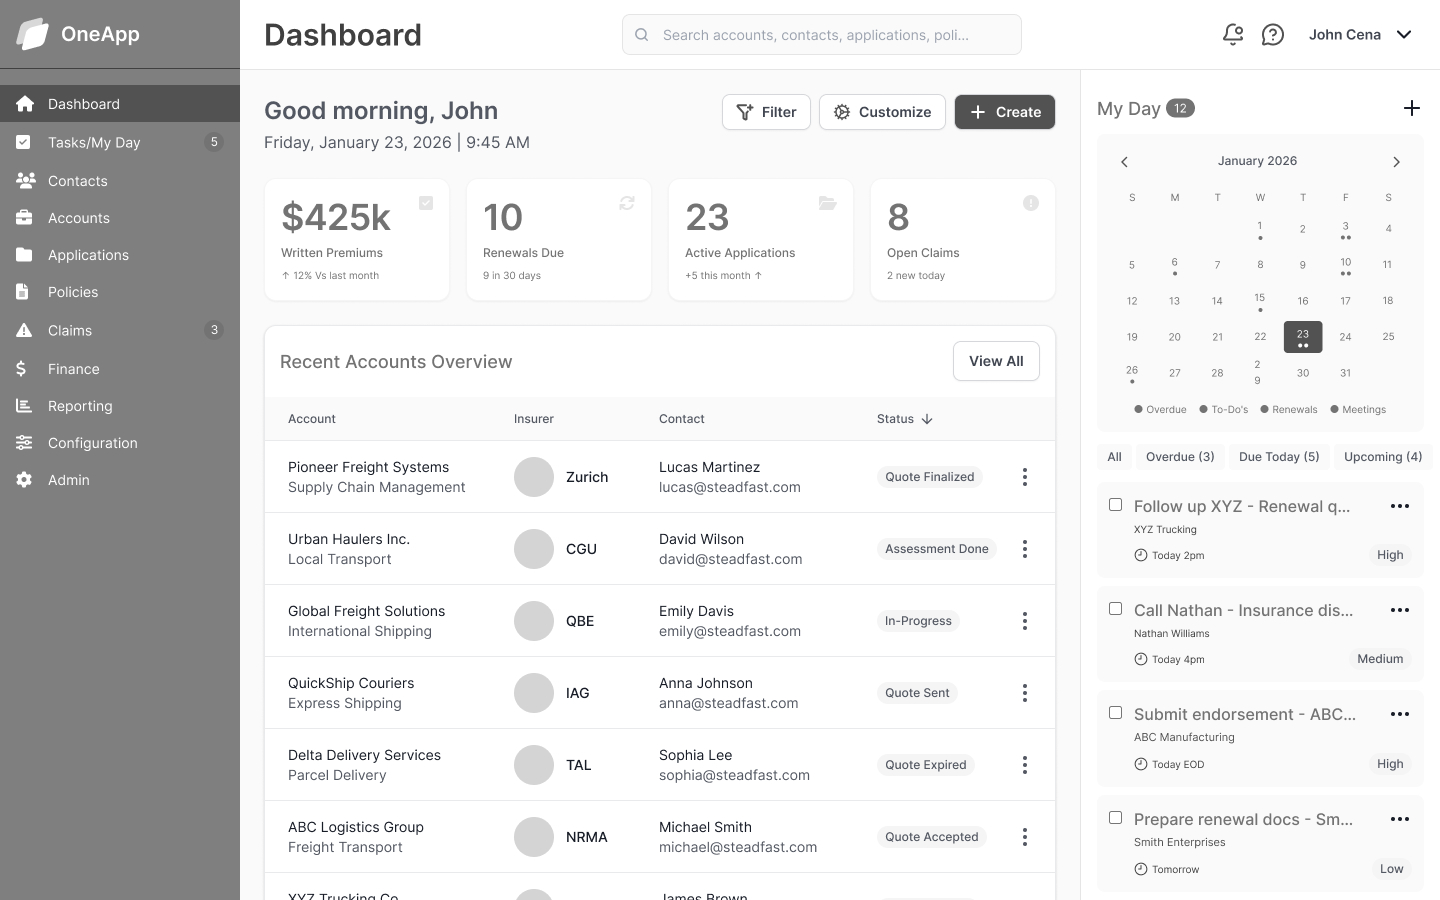Open more options for Call Nathan task

point(1400,610)
